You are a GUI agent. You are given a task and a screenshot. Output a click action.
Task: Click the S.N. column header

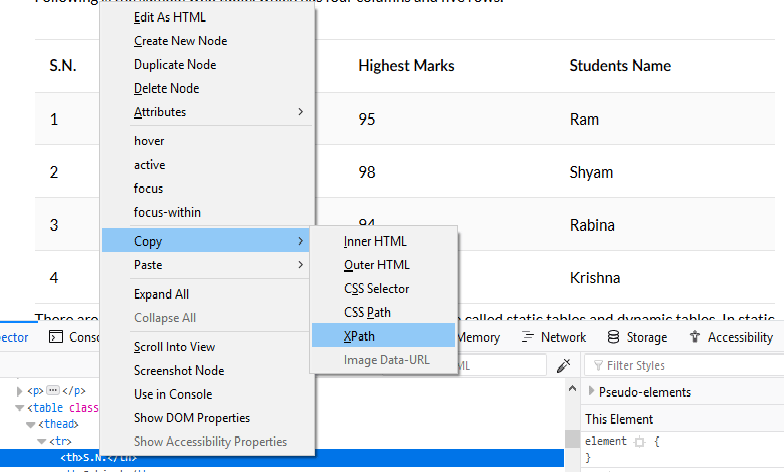[x=63, y=66]
